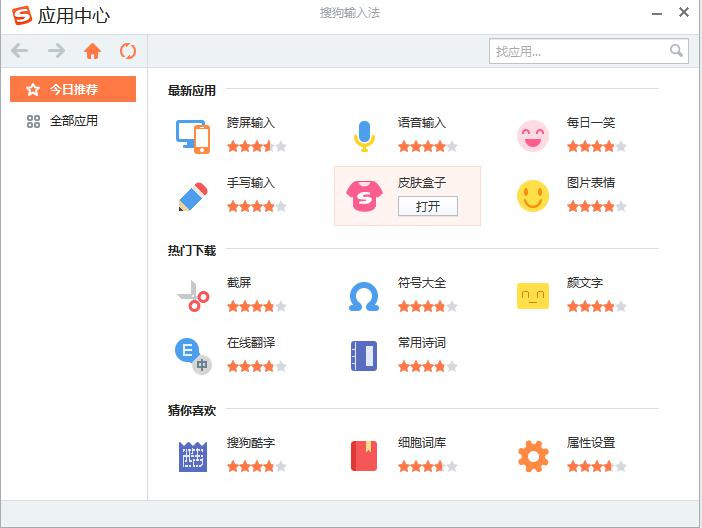The image size is (702, 528).
Task: Click the 常用诗词 app name
Action: 422,343
